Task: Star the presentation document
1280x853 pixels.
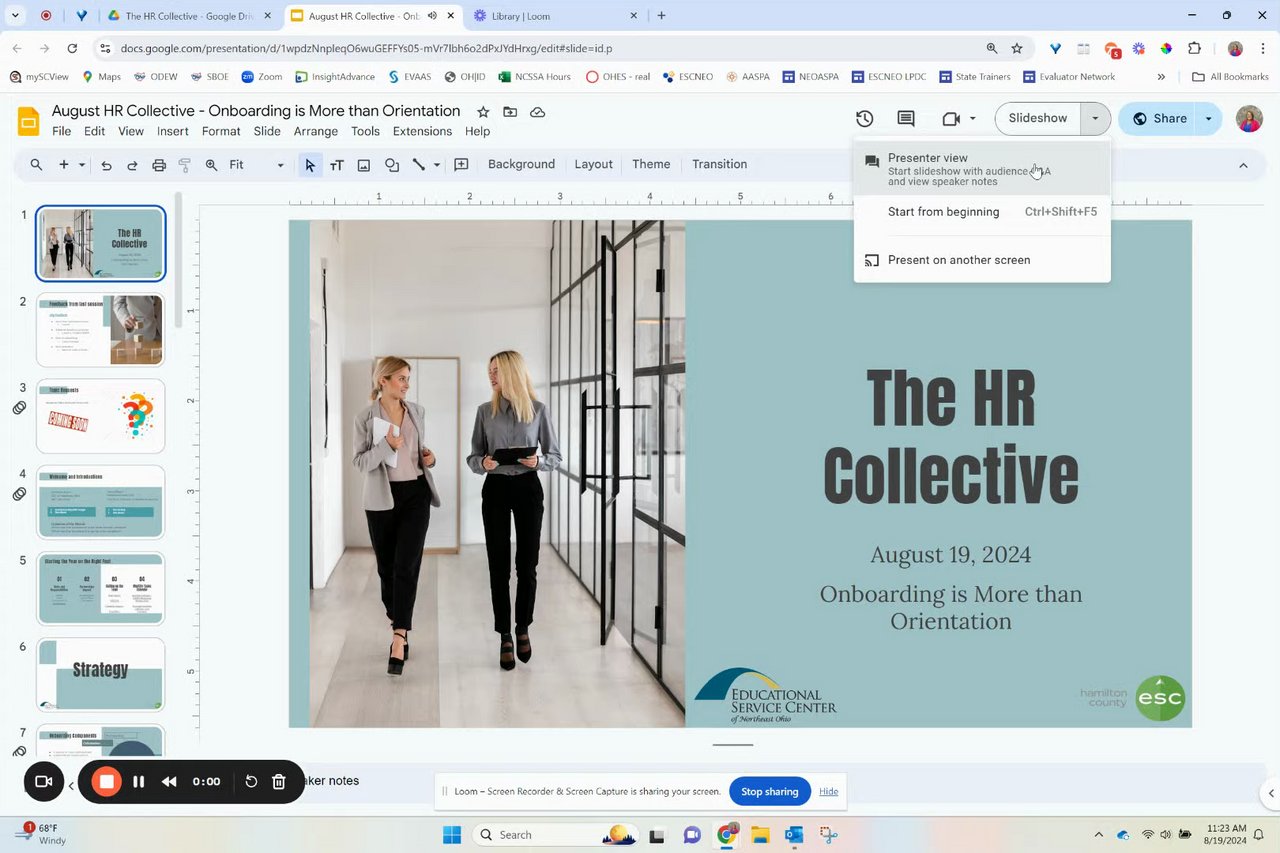Action: coord(483,112)
